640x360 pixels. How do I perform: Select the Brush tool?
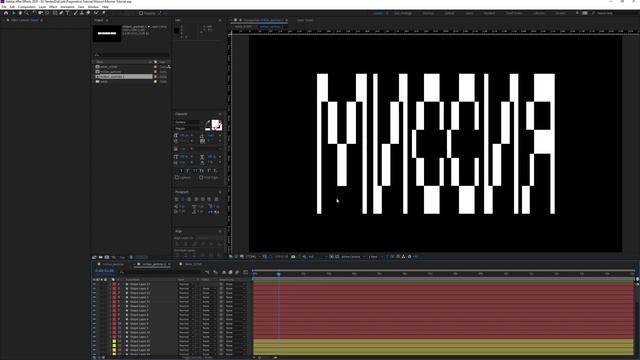76,13
